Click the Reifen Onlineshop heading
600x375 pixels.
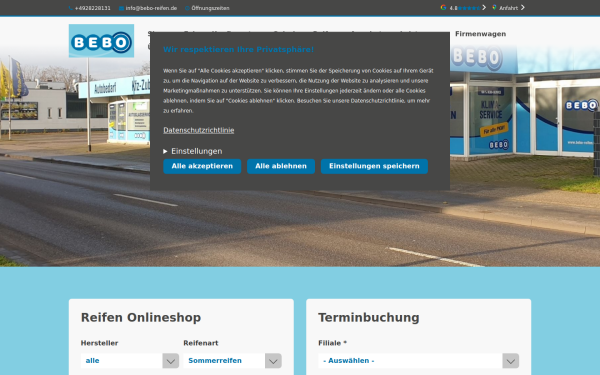click(x=141, y=318)
